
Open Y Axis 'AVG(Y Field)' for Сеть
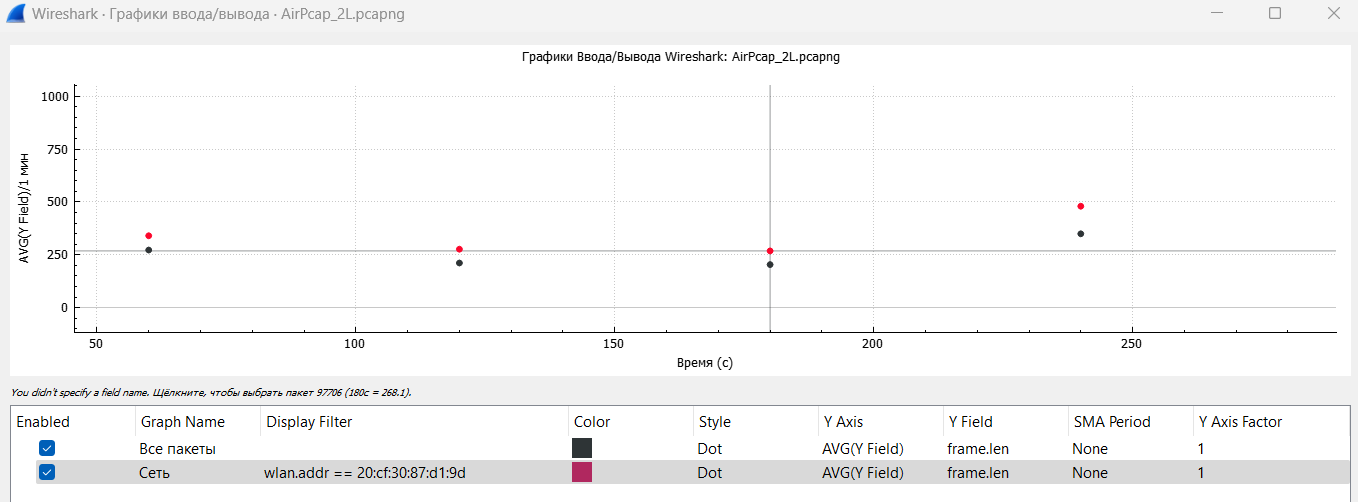[x=863, y=472]
